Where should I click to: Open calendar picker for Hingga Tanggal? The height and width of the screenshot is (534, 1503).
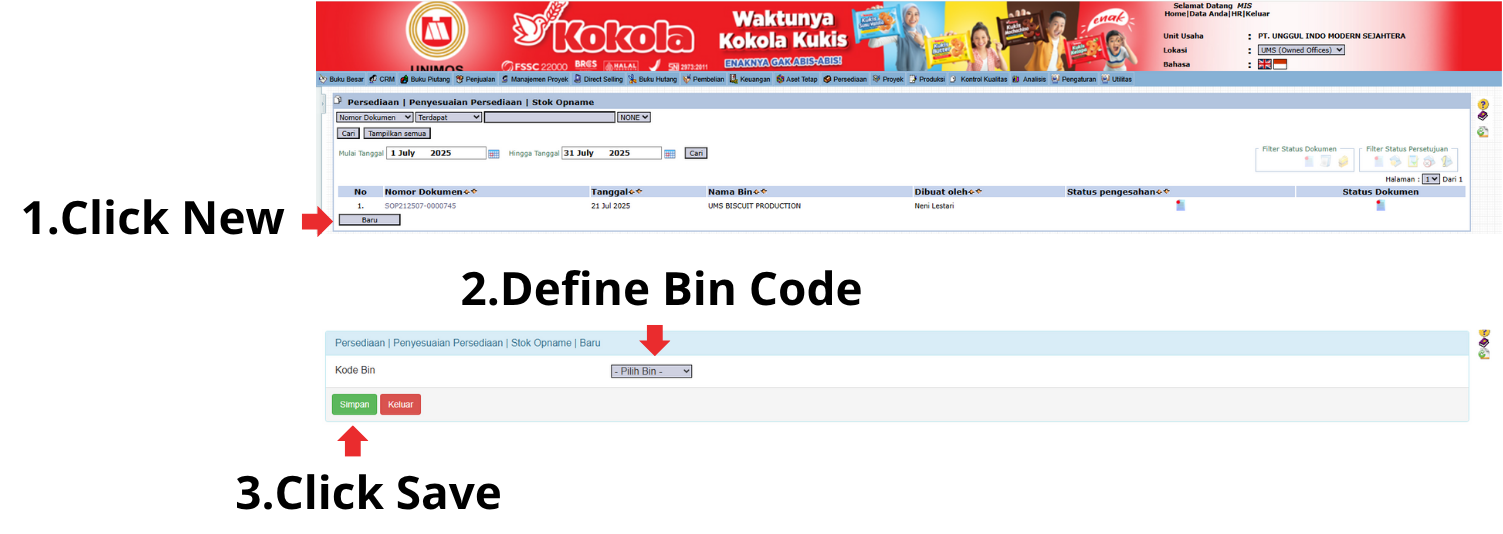point(670,154)
